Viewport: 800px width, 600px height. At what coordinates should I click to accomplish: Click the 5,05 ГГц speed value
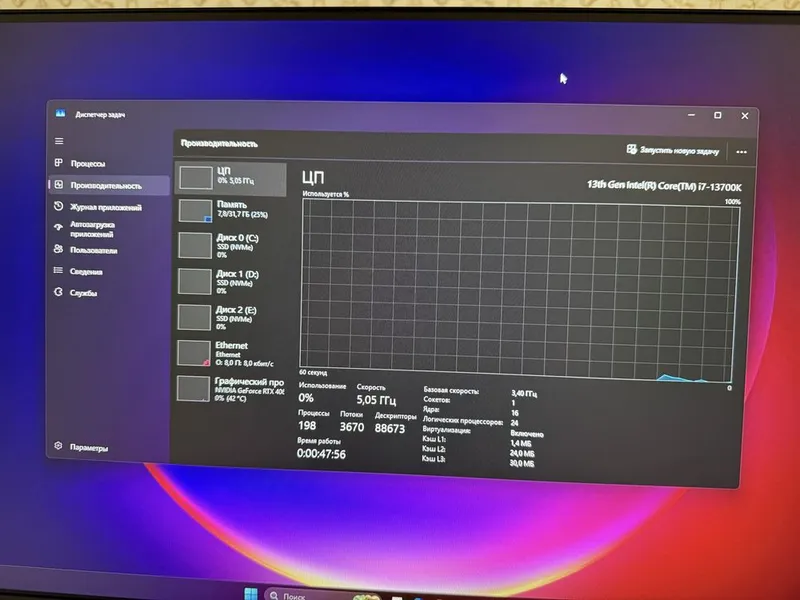tap(377, 399)
